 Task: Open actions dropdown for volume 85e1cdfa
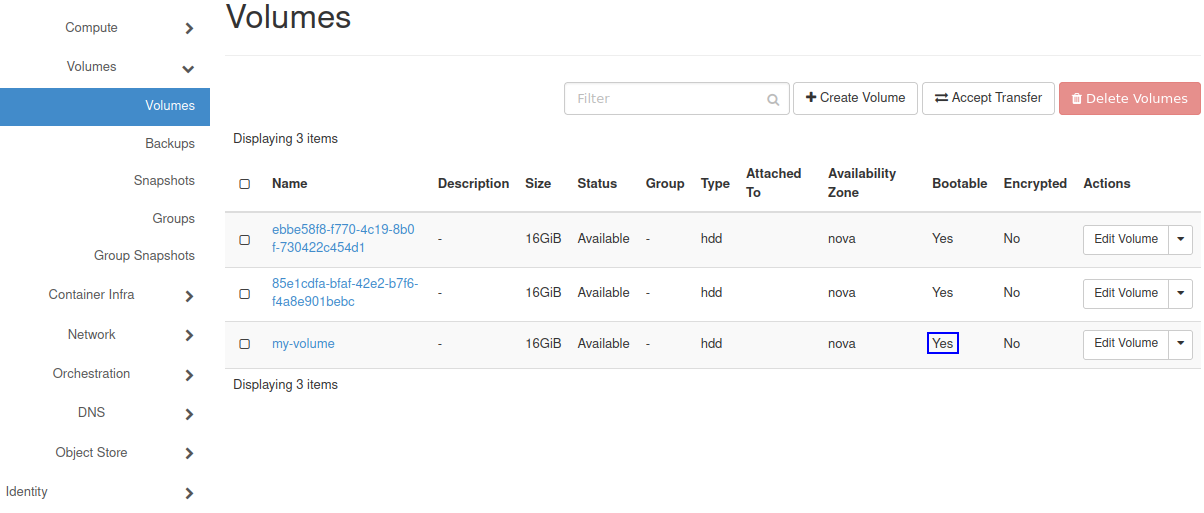[1181, 293]
